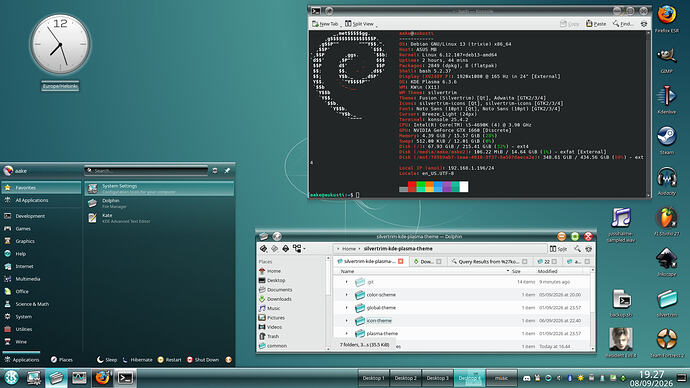The width and height of the screenshot is (690, 388).
Task: Open Downloads in Dolphin places
Action: pyautogui.click(x=279, y=299)
